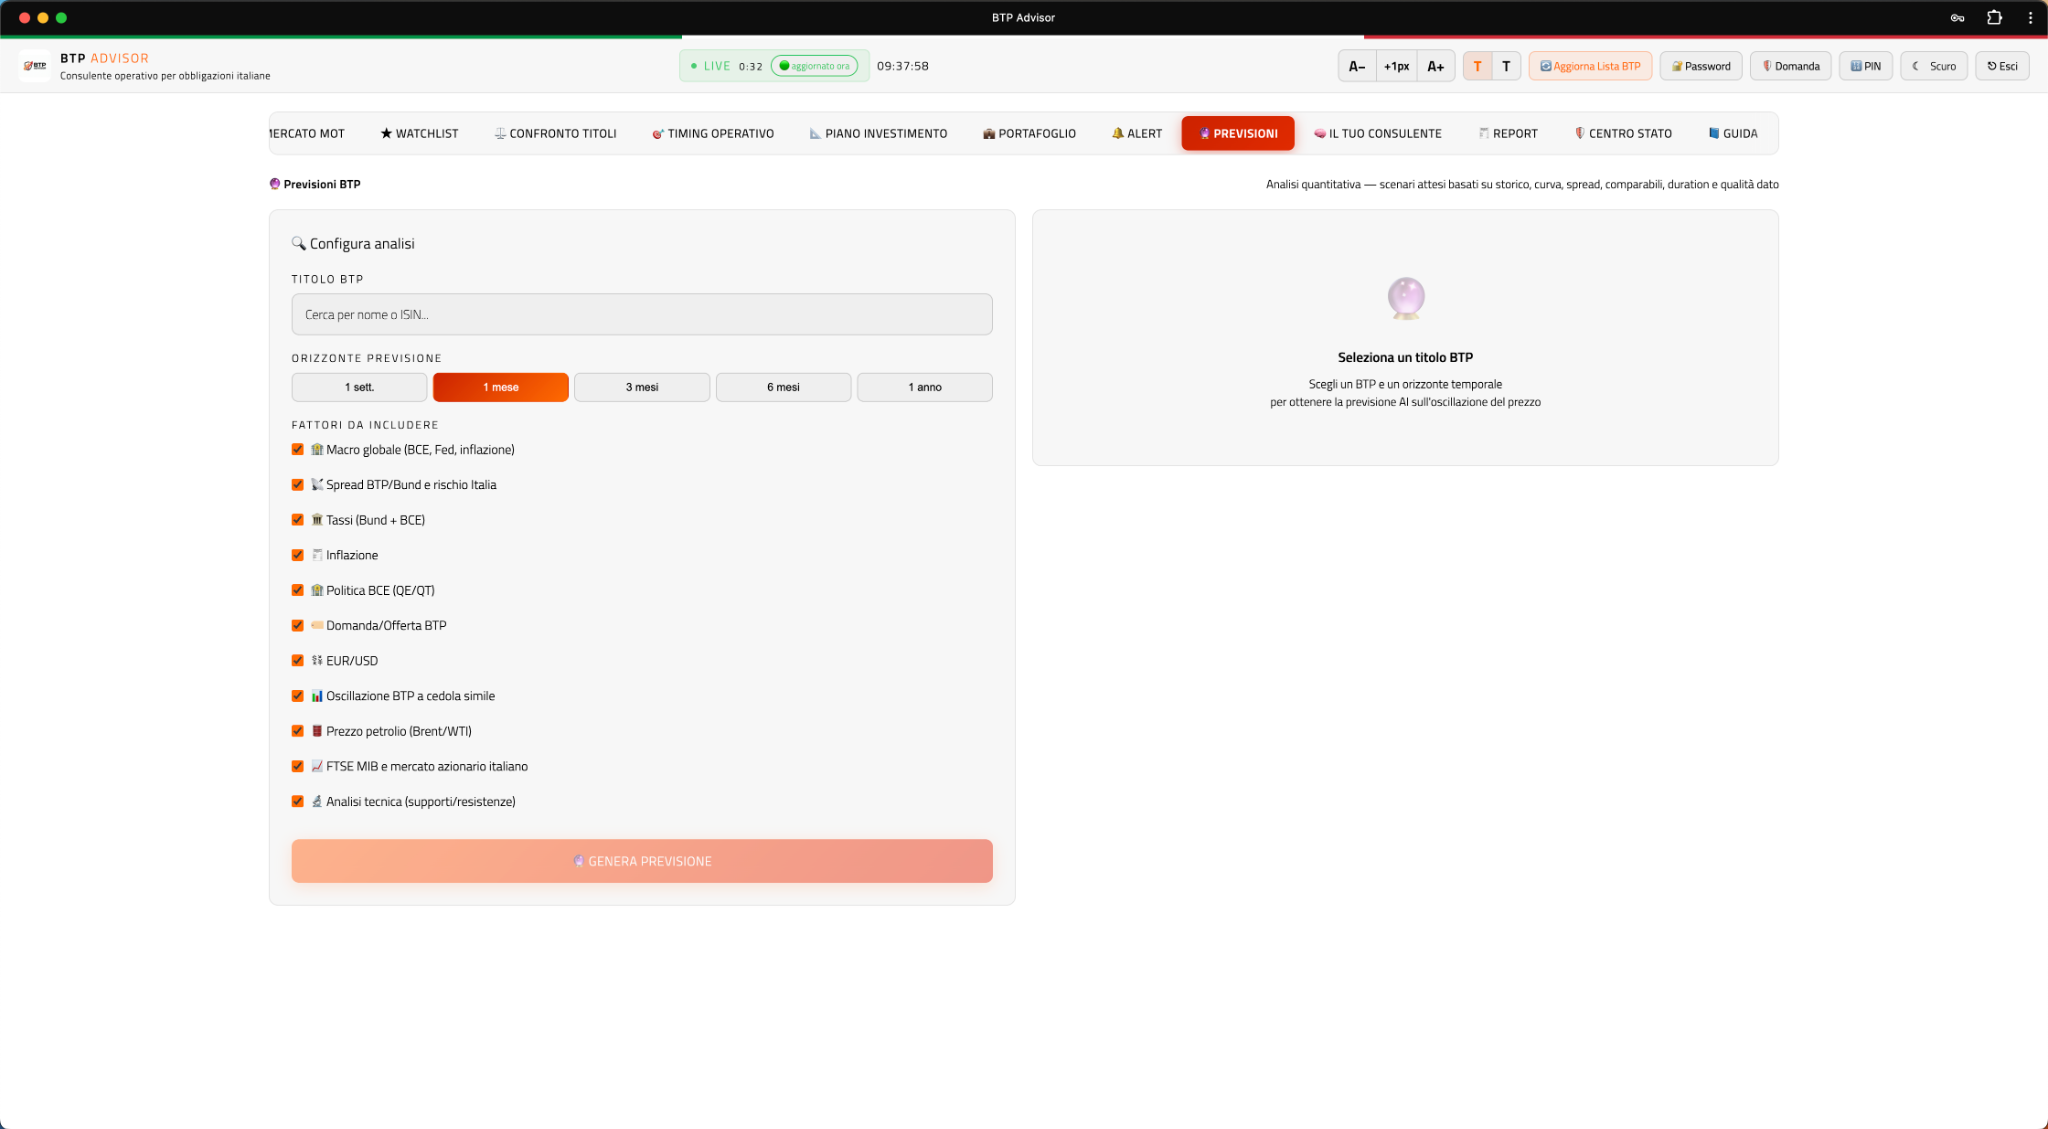The height and width of the screenshot is (1129, 2048).
Task: Log out using the Esci button
Action: pos(2001,66)
